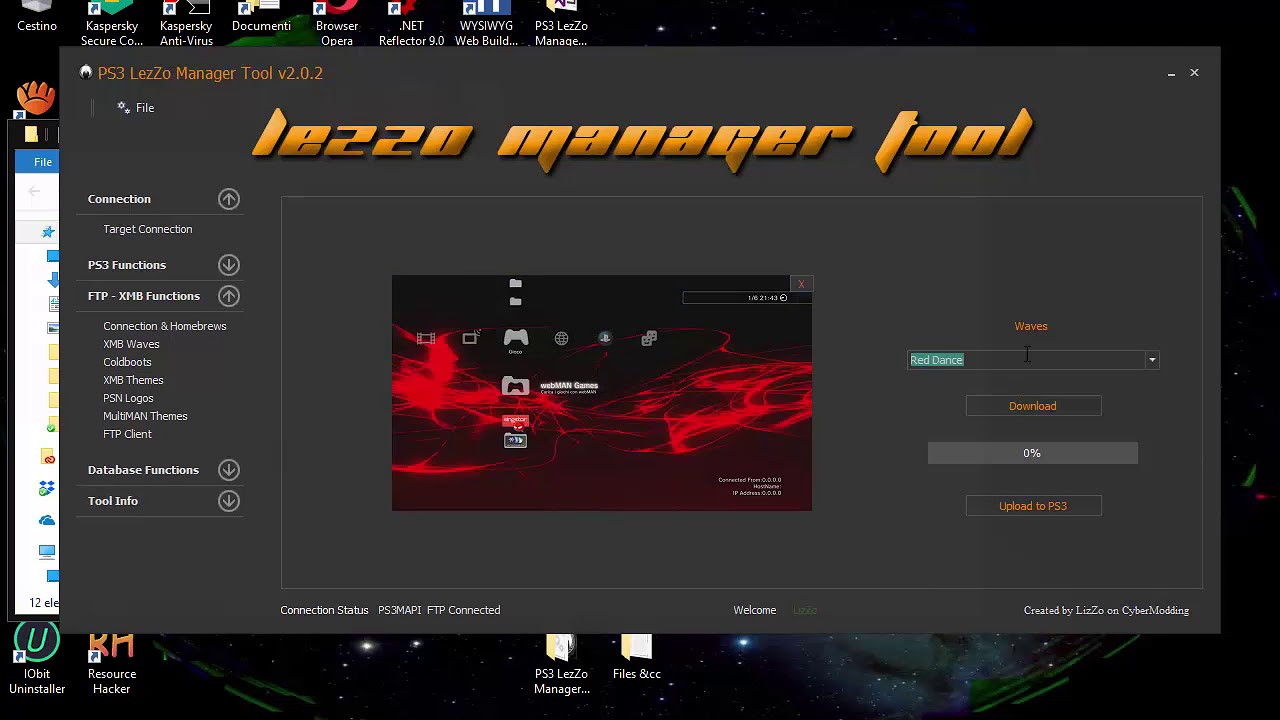Open Files &cc desktop folder
The width and height of the screenshot is (1280, 720).
(x=636, y=658)
